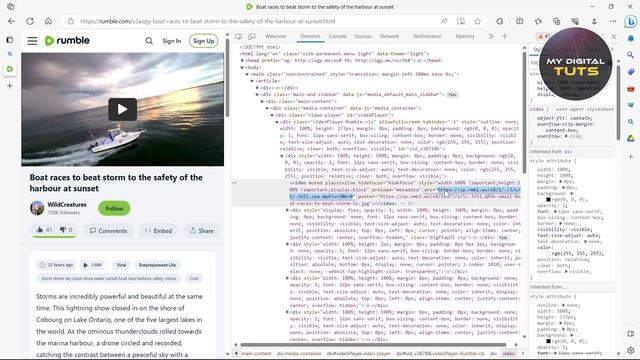Collapse the video-player div node
Image resolution: width=640 pixels, height=360 pixels.
pyautogui.click(x=272, y=115)
